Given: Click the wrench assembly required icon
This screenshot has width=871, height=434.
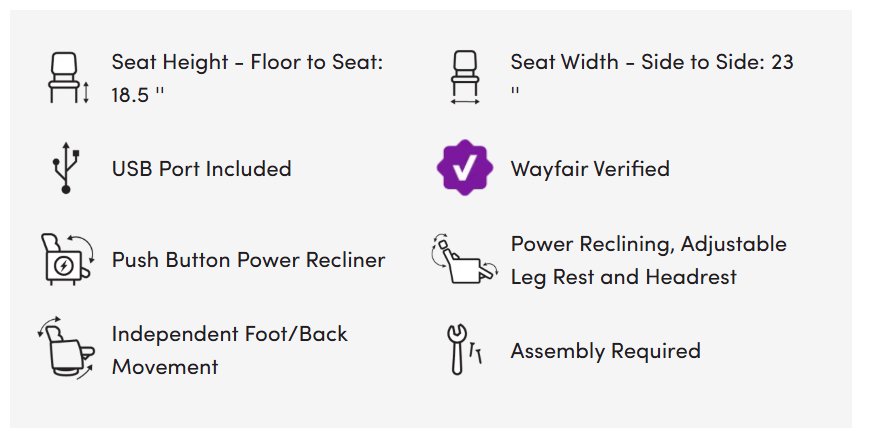Looking at the screenshot, I should [464, 350].
